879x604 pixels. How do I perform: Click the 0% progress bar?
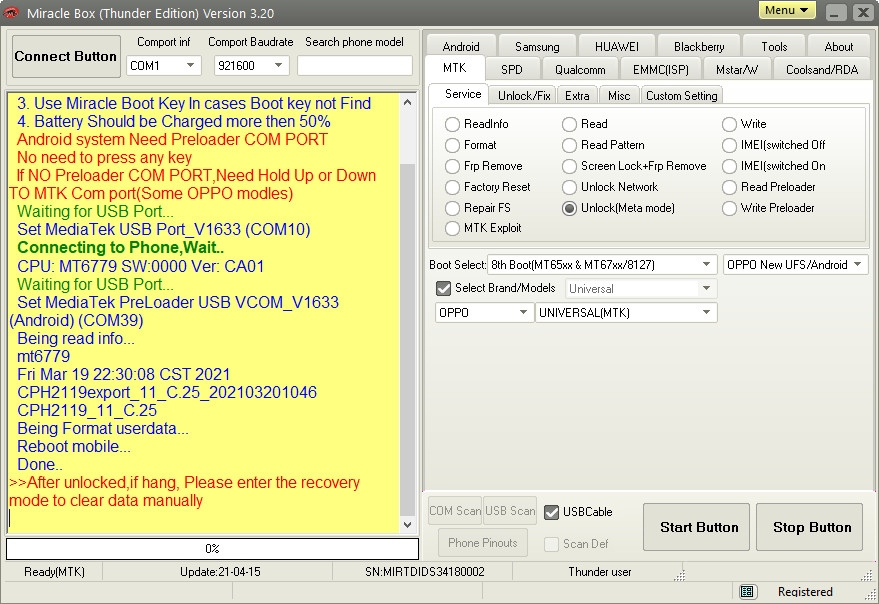(x=212, y=549)
